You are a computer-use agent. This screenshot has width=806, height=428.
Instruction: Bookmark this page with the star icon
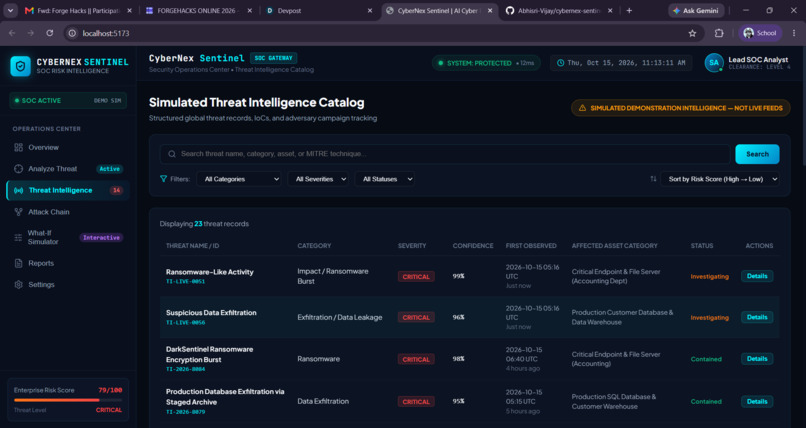692,33
